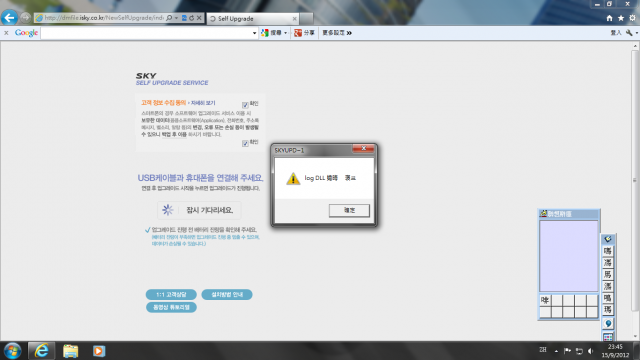Viewport: 640px width, 360px height.
Task: Click the Google Toolbar 搜尋 search button
Action: [271, 33]
